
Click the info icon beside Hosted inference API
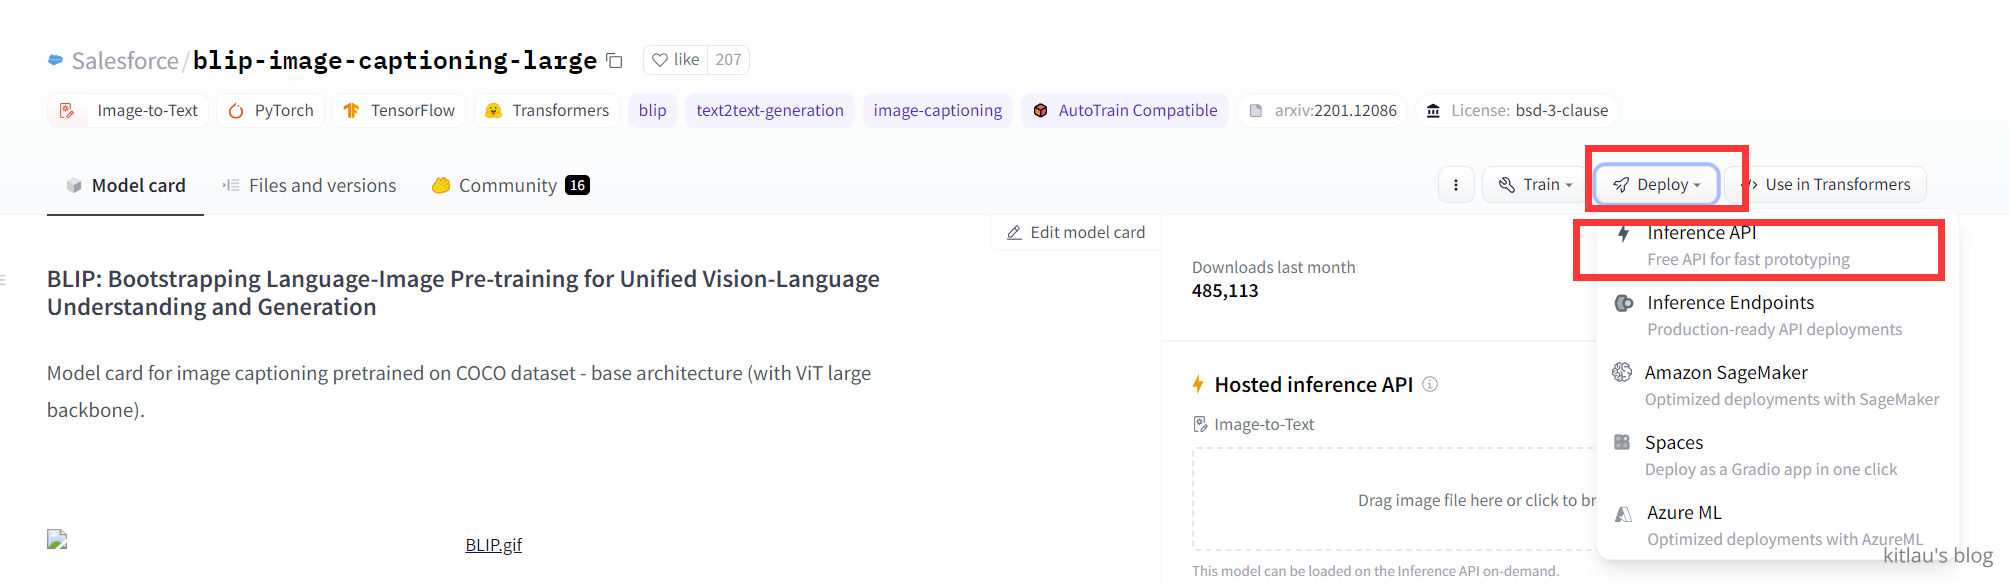pos(1430,384)
